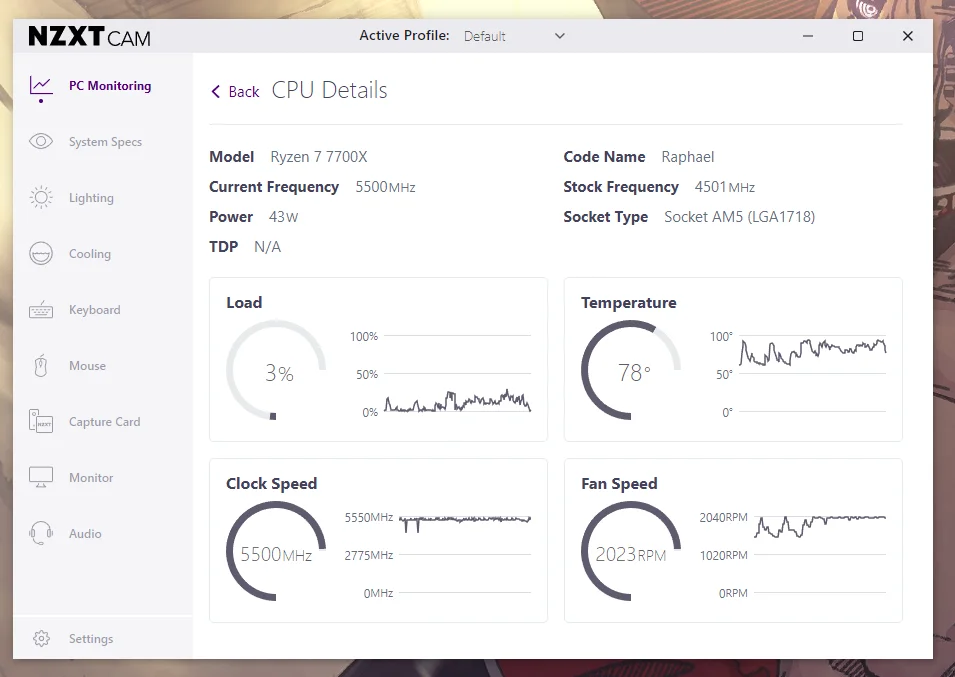Go Back from CPU Details

235,91
